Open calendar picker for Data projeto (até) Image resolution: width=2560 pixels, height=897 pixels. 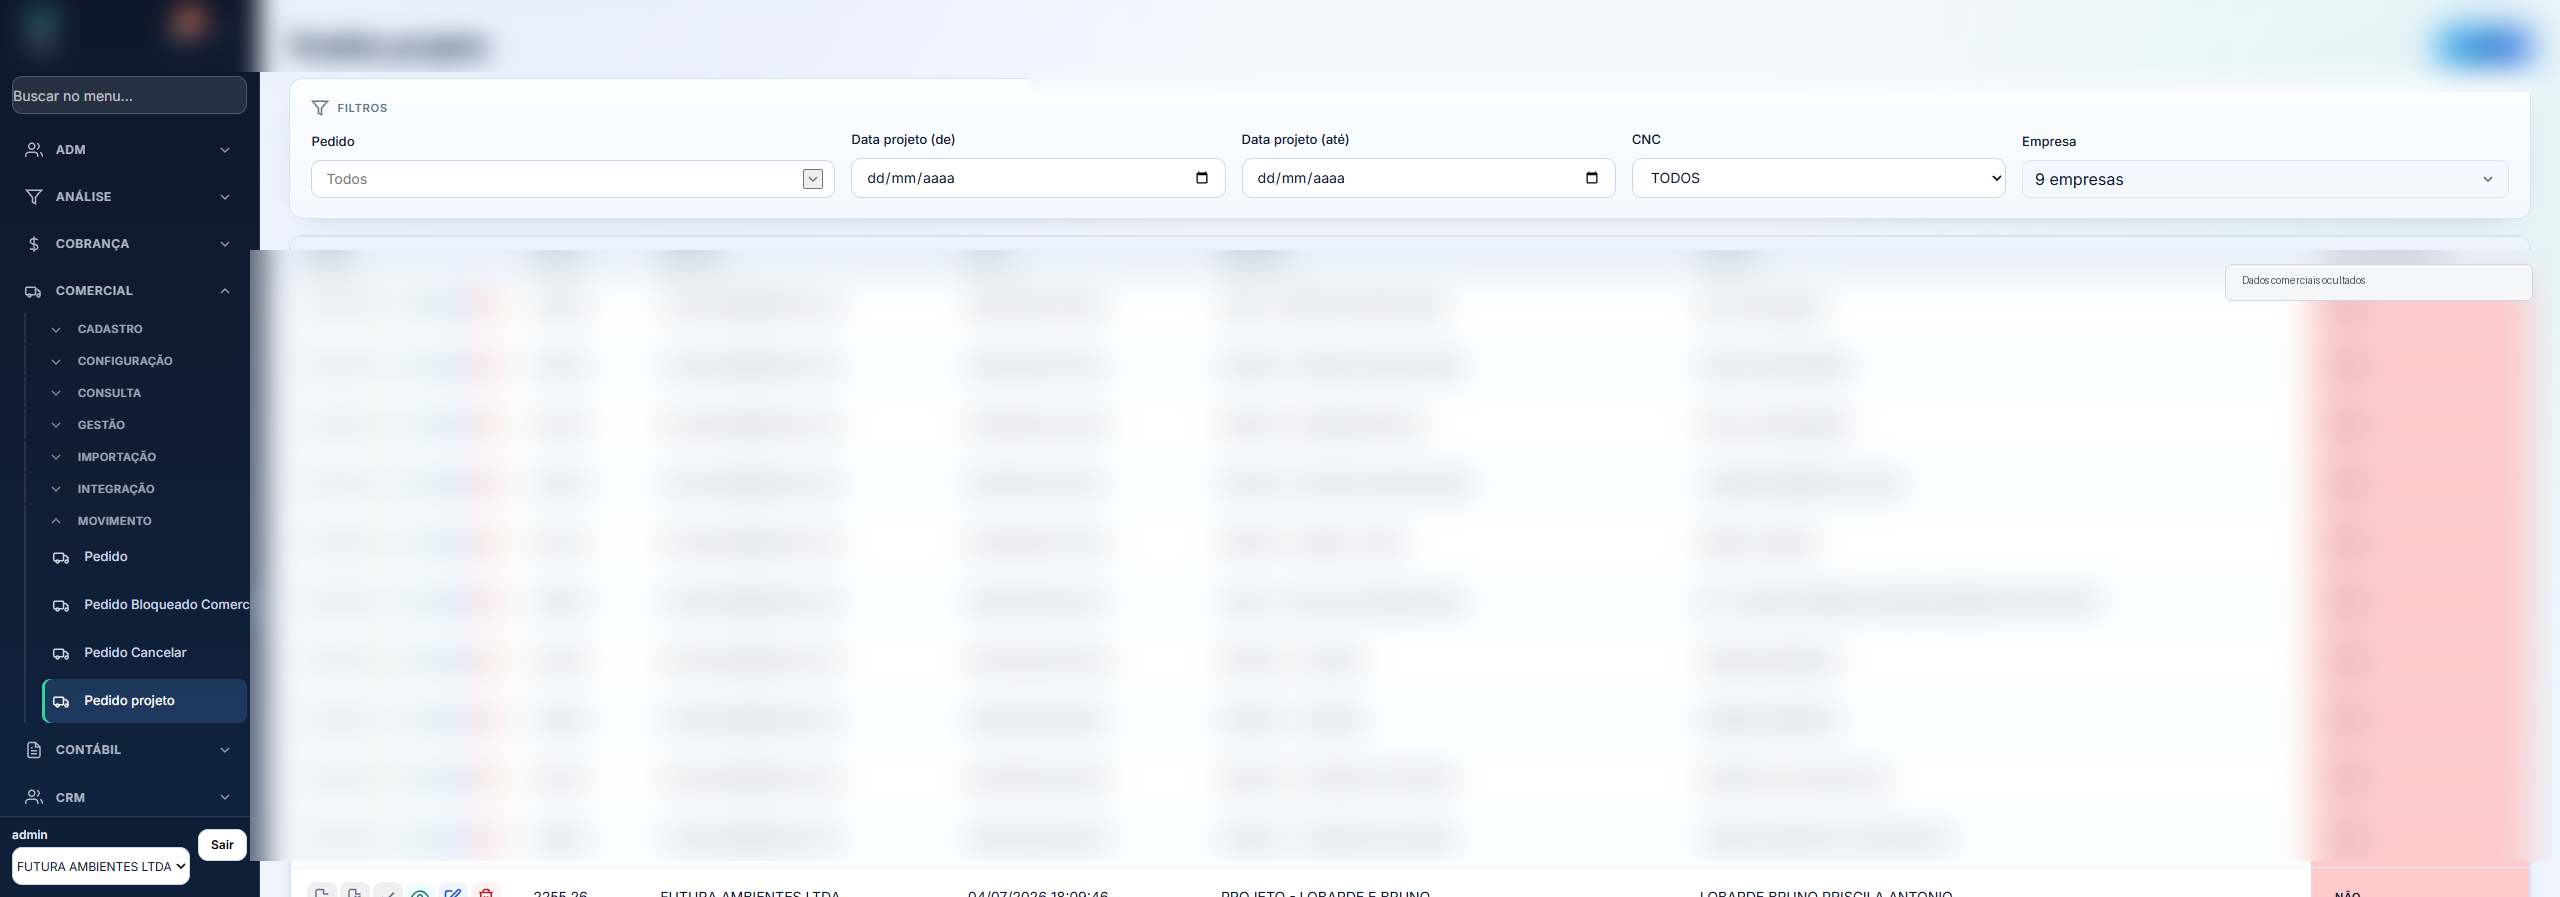(1592, 178)
